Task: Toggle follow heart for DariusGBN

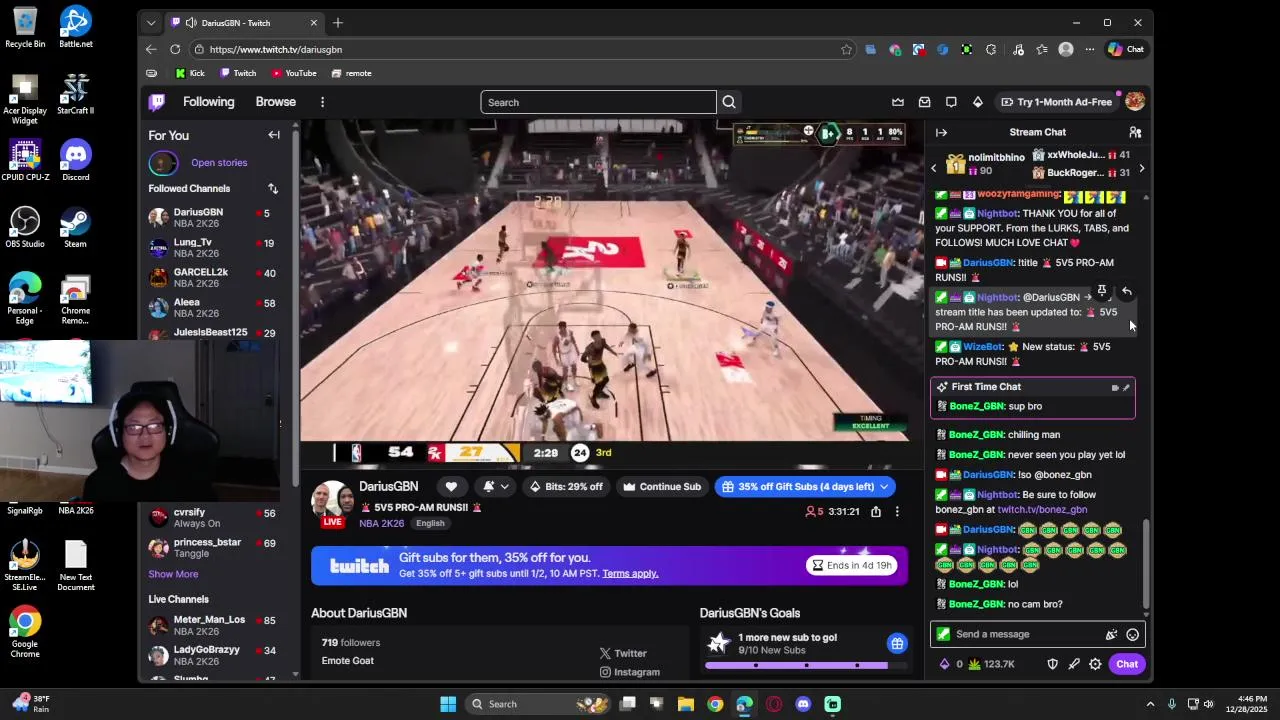Action: (x=451, y=487)
